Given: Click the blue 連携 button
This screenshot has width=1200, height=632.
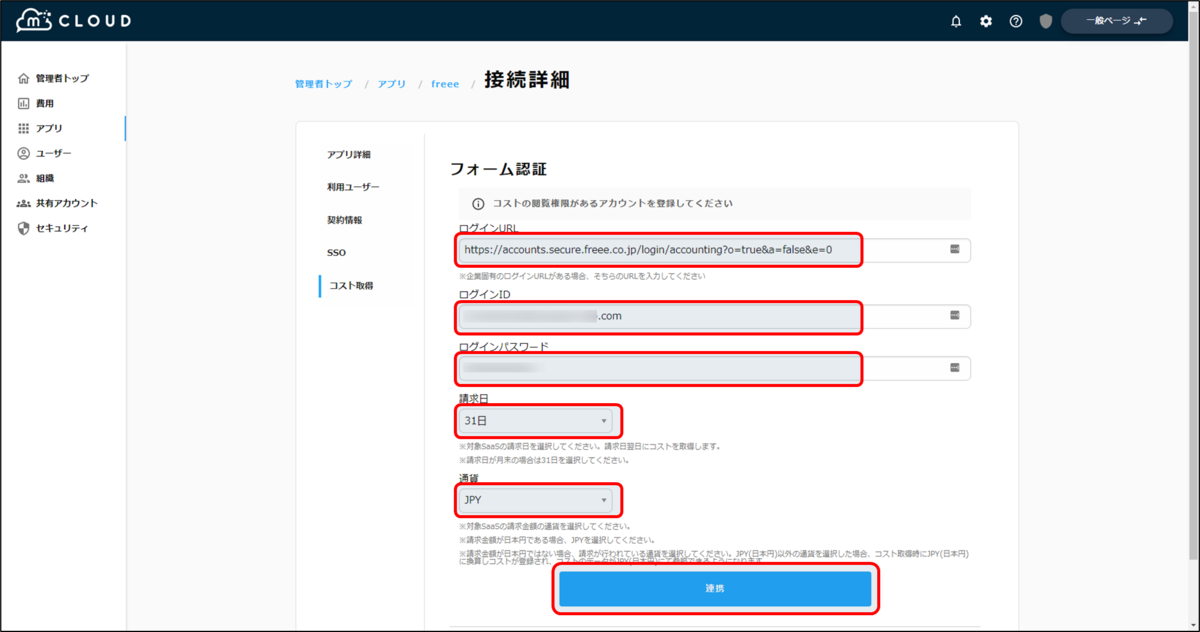Looking at the screenshot, I should point(715,589).
